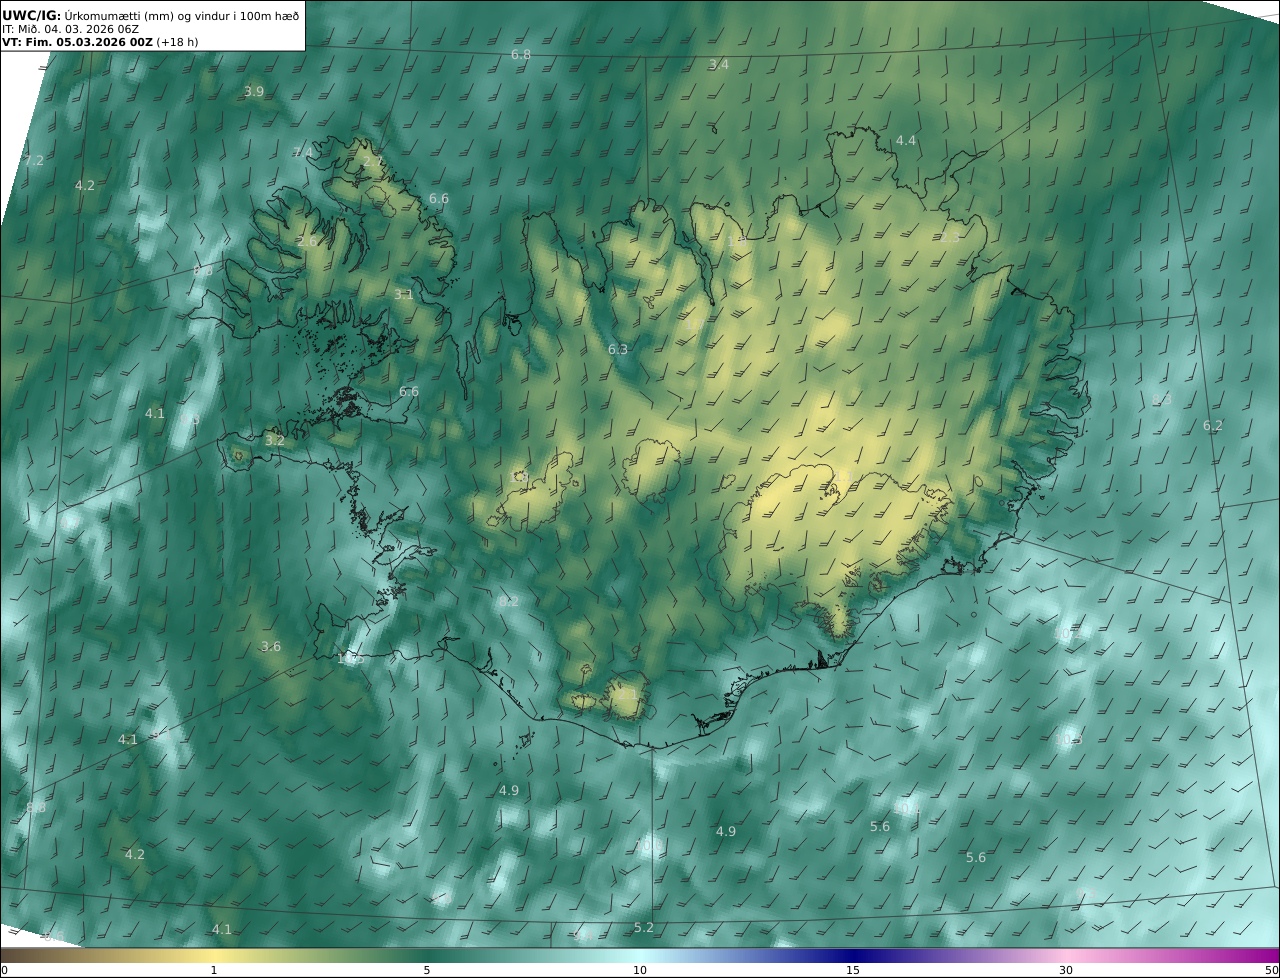Click the 1 tick on the color scale
This screenshot has width=1280, height=978.
214,970
